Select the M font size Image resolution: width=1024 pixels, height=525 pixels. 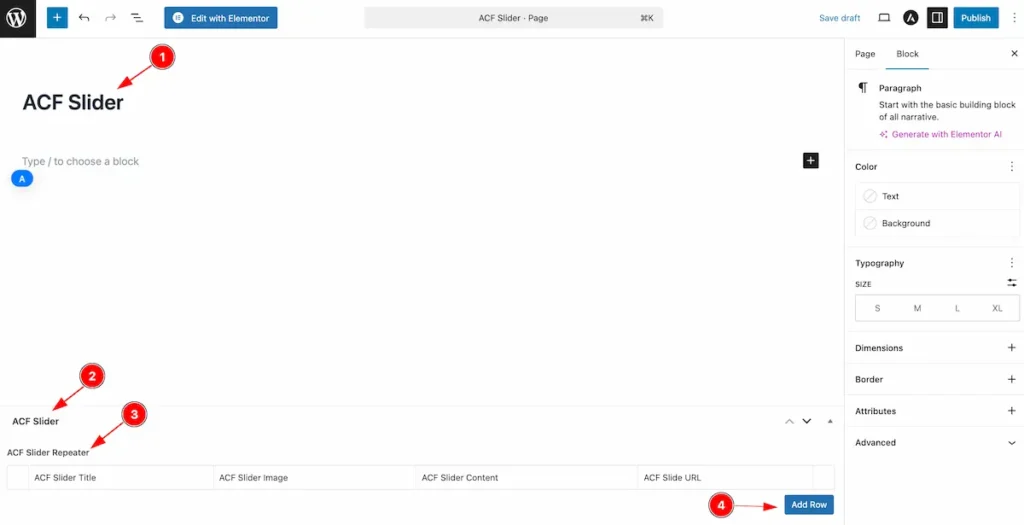[x=917, y=308]
